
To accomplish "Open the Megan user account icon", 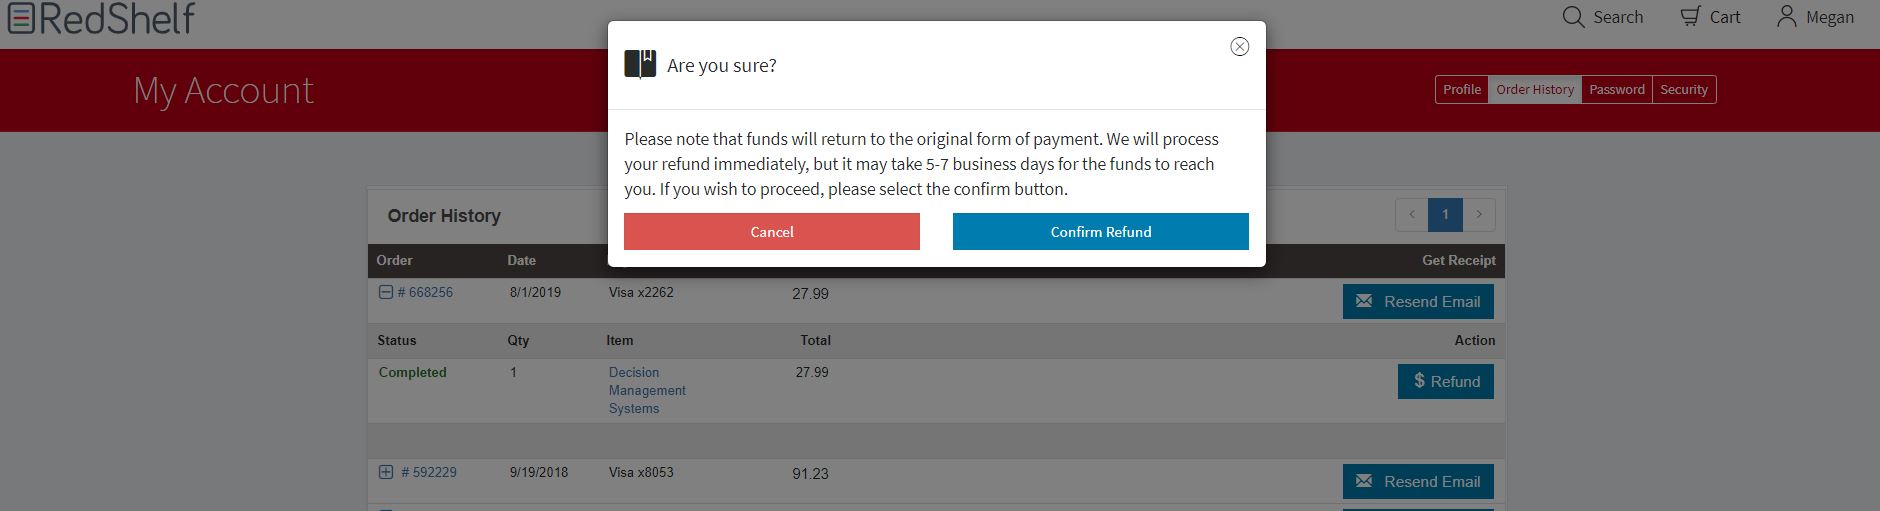I will pyautogui.click(x=1786, y=16).
